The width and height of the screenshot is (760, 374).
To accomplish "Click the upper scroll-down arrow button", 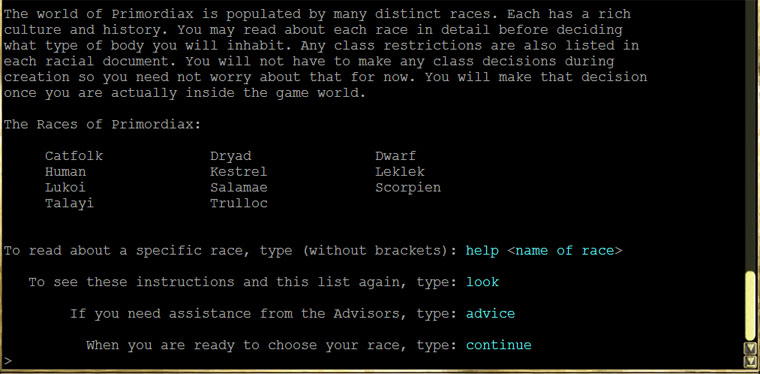I will [x=750, y=348].
